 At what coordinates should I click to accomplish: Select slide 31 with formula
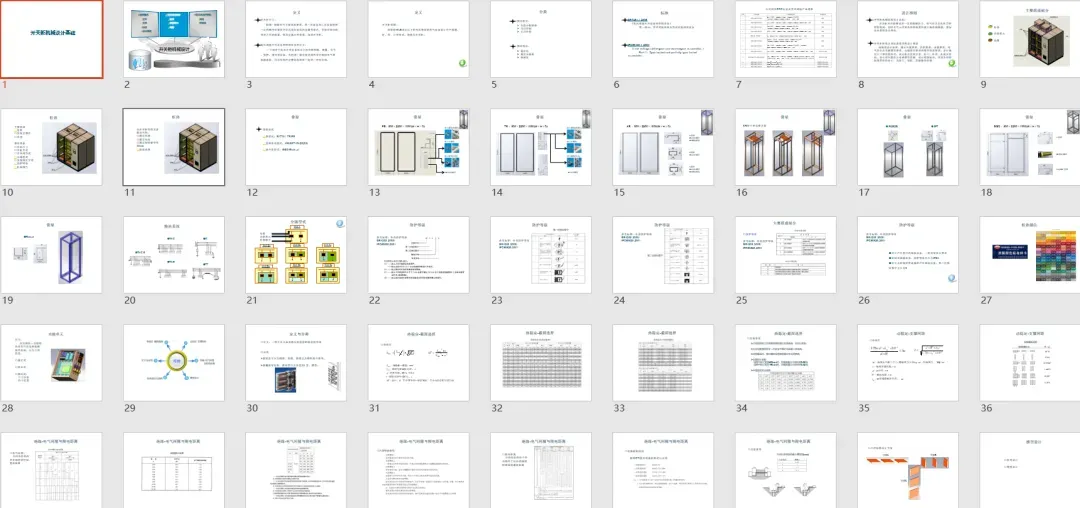419,363
